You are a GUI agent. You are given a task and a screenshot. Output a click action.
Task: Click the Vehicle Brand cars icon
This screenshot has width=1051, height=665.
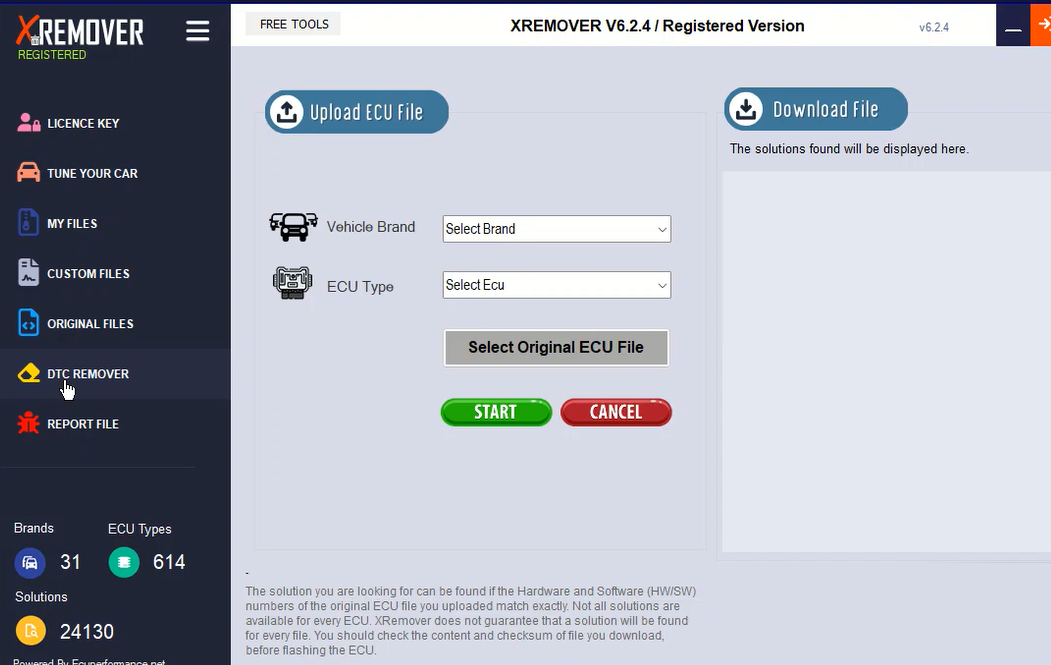click(x=293, y=227)
